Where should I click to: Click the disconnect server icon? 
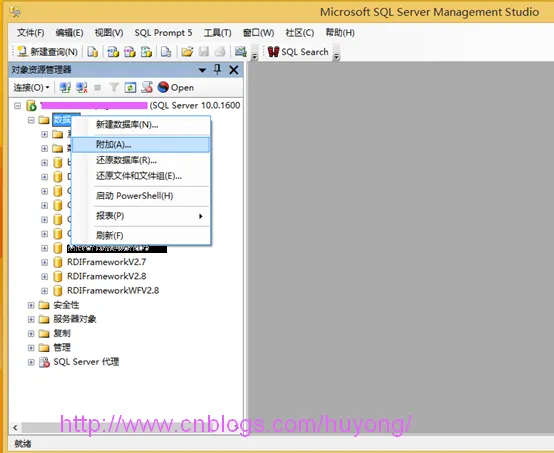coord(82,87)
